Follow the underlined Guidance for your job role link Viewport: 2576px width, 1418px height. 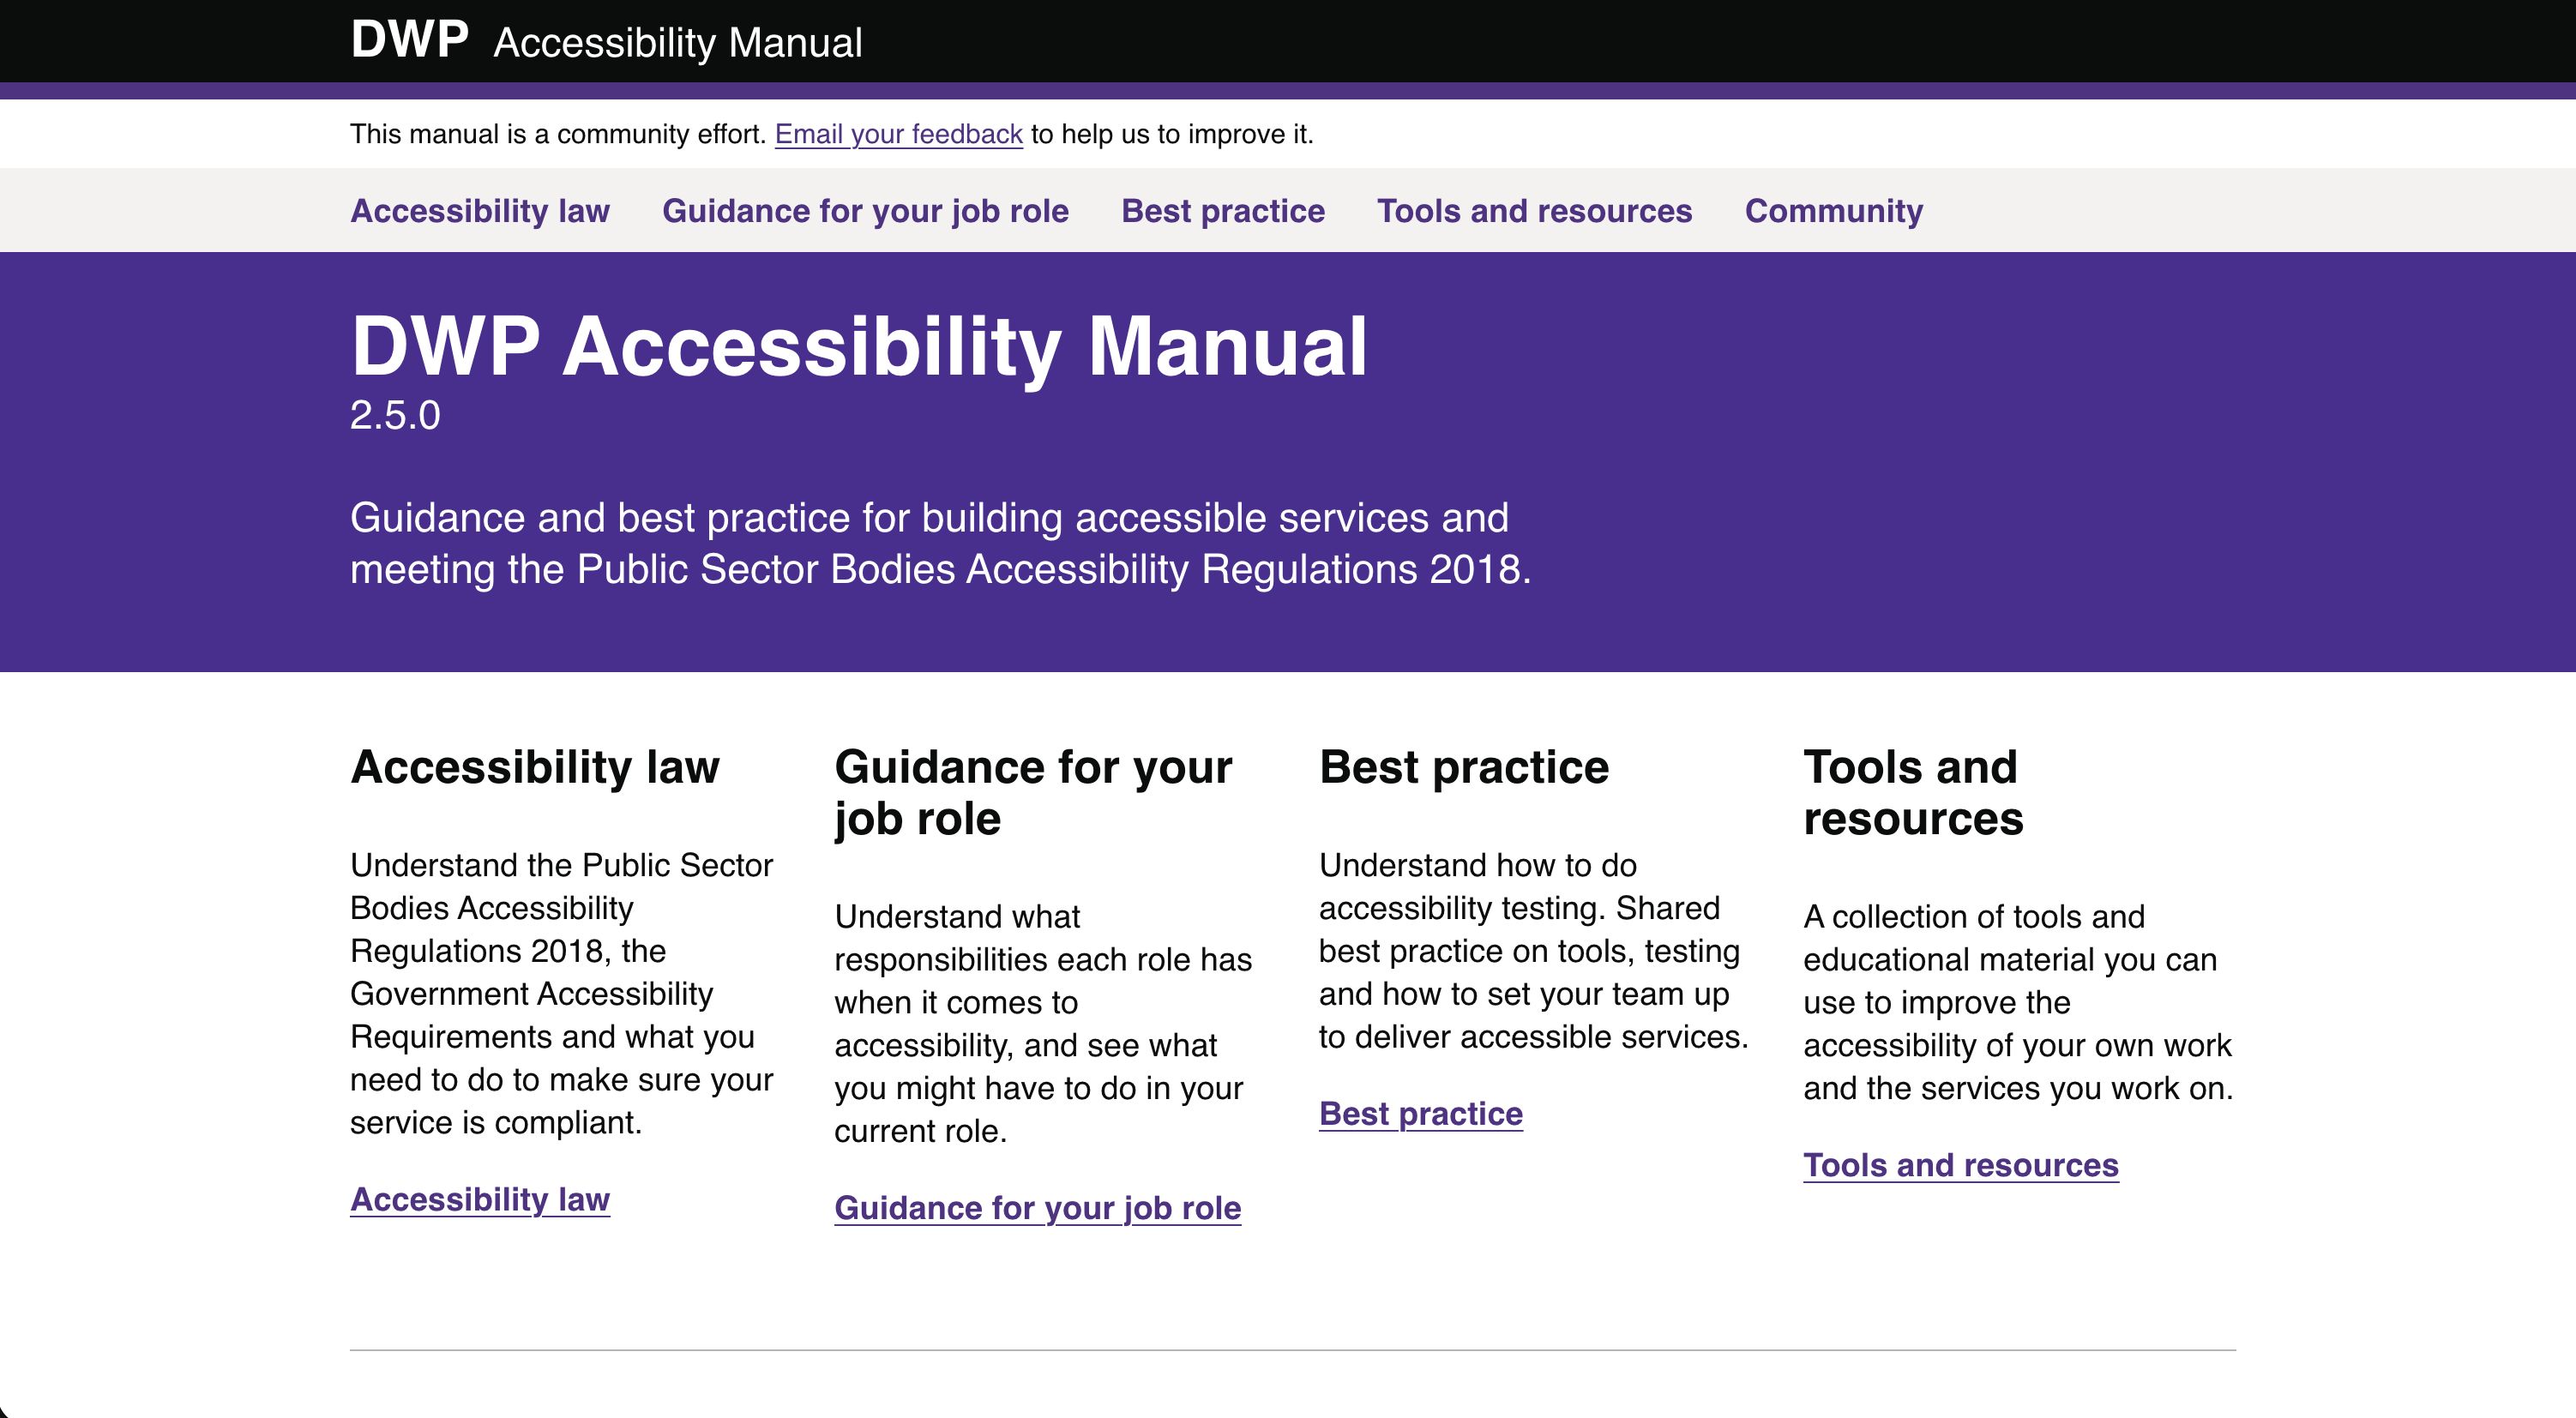(1038, 1208)
